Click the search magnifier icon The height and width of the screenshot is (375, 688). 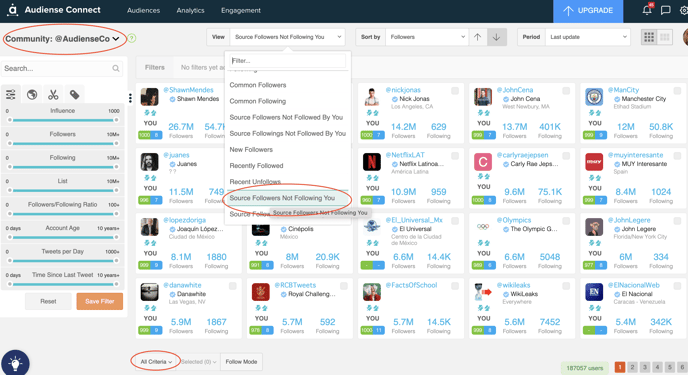coord(116,68)
